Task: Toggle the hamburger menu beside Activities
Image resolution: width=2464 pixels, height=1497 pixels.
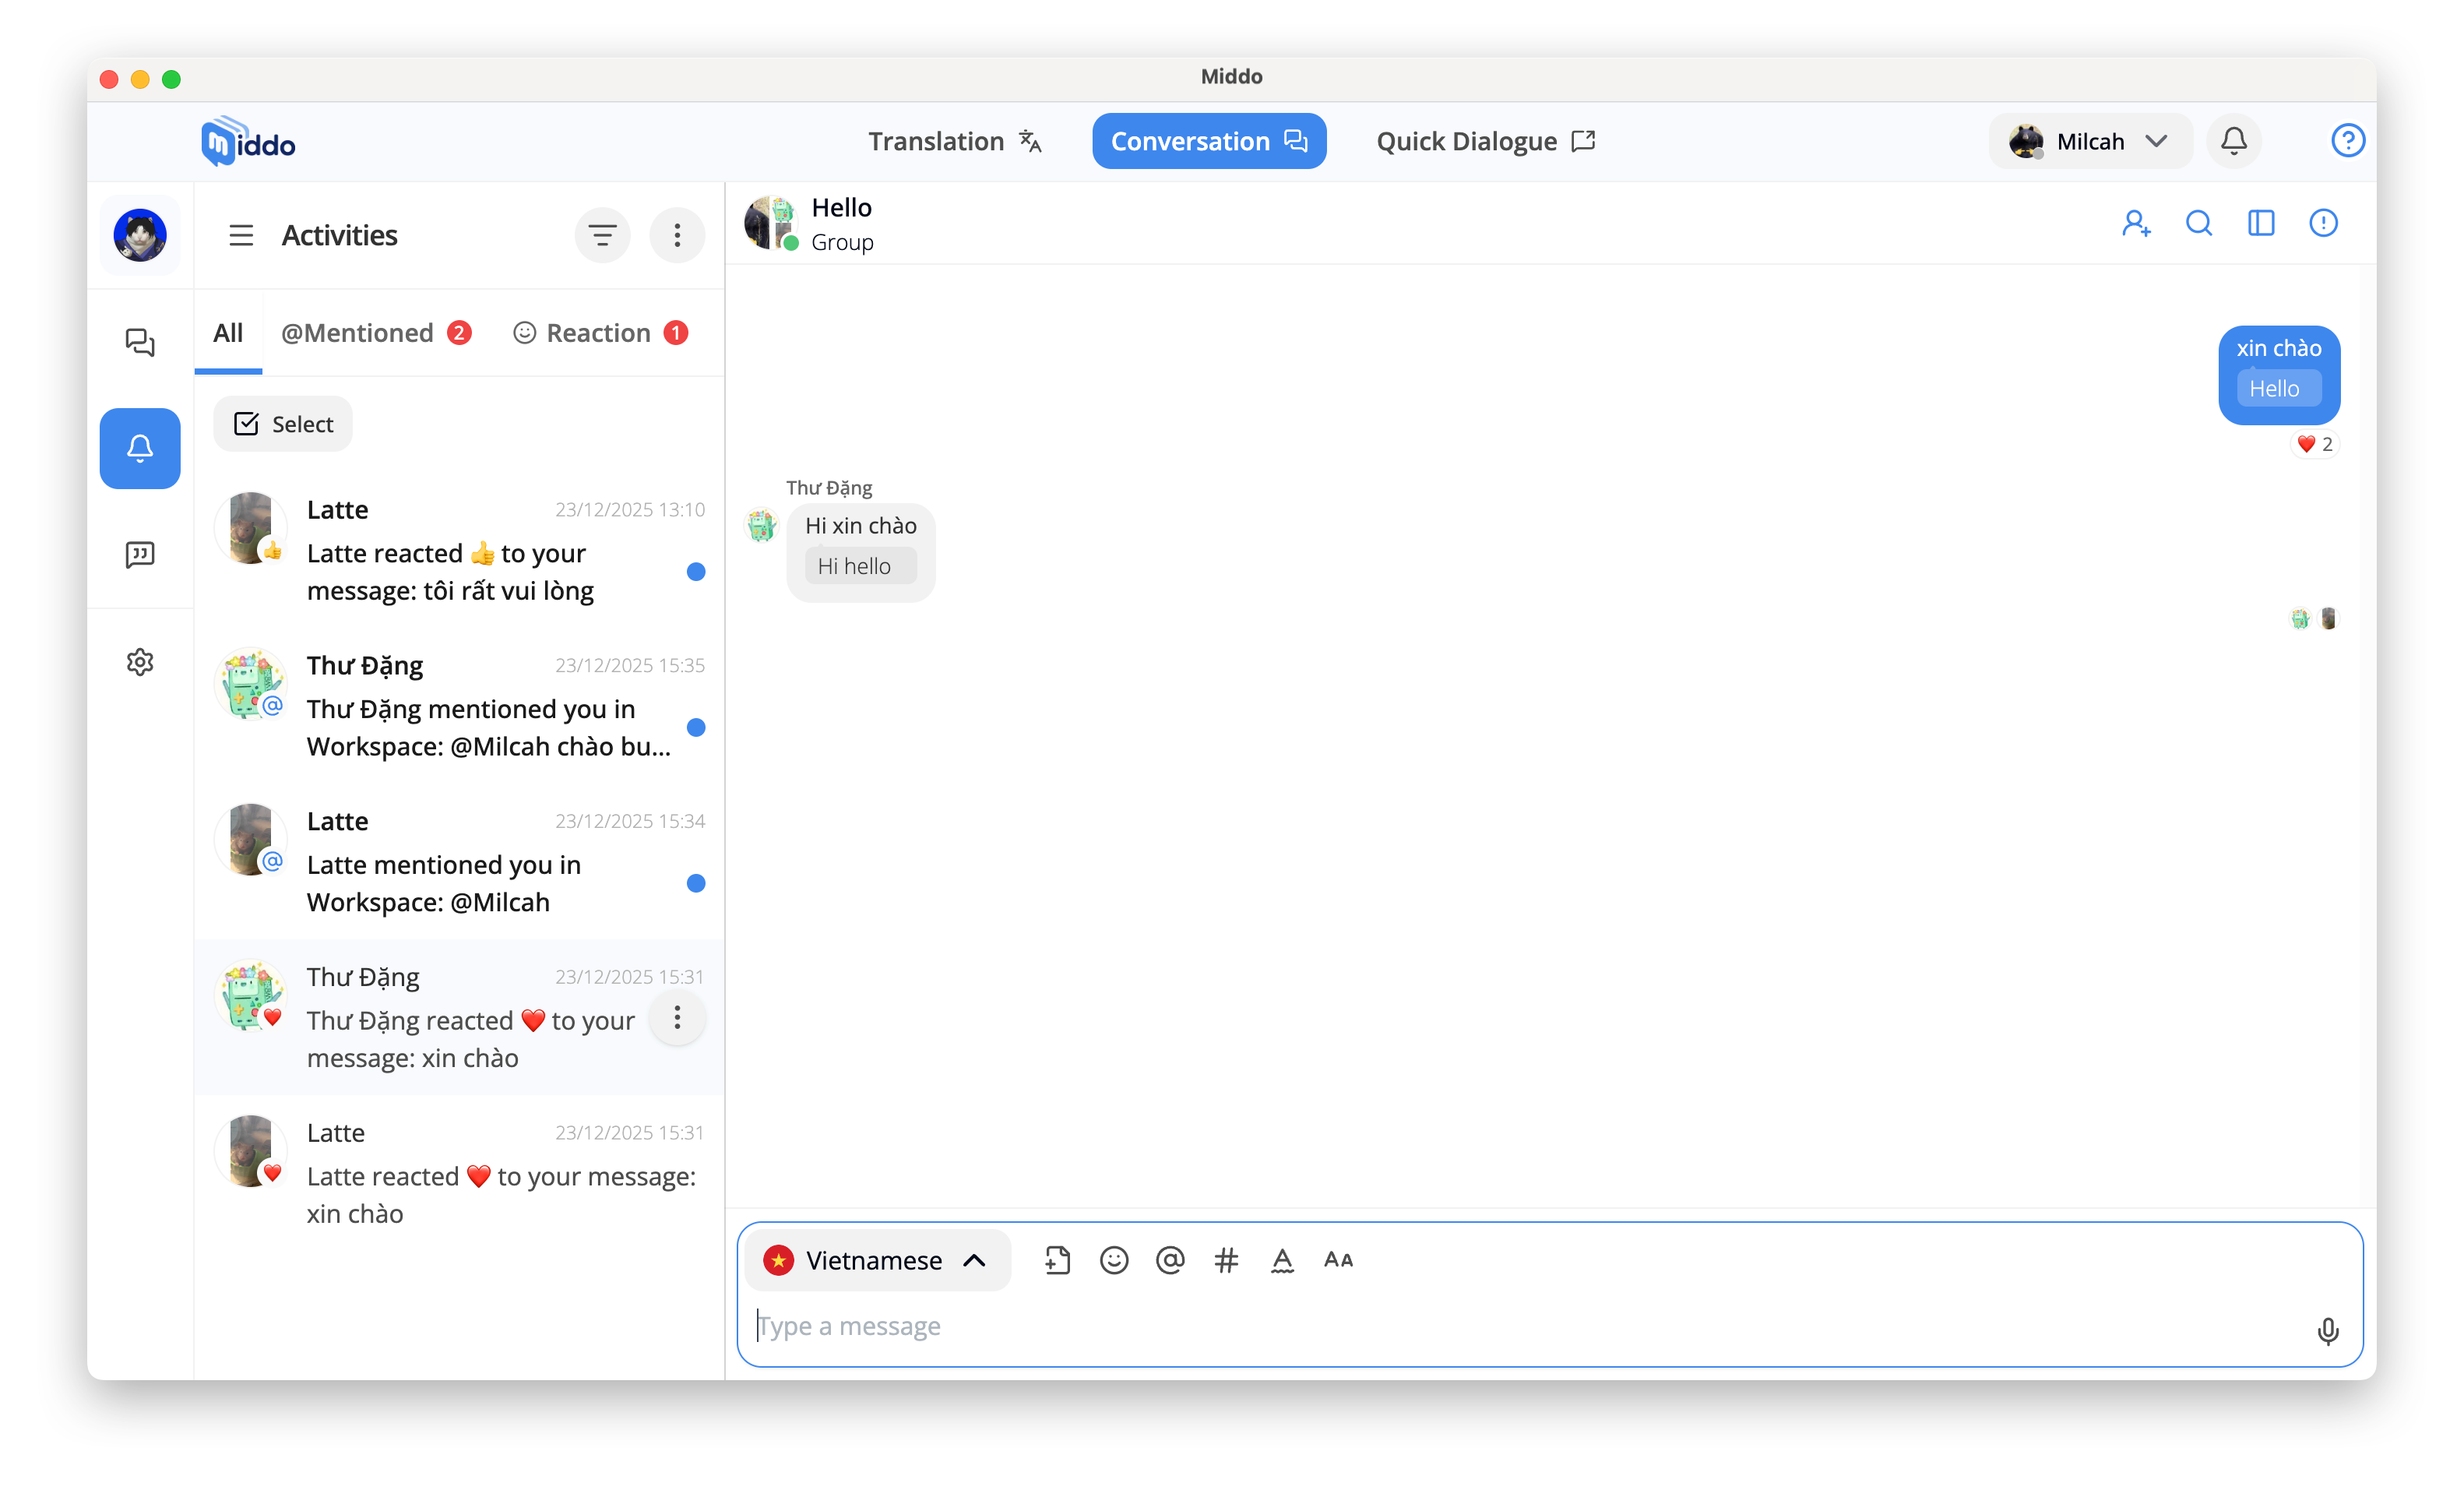Action: [241, 235]
